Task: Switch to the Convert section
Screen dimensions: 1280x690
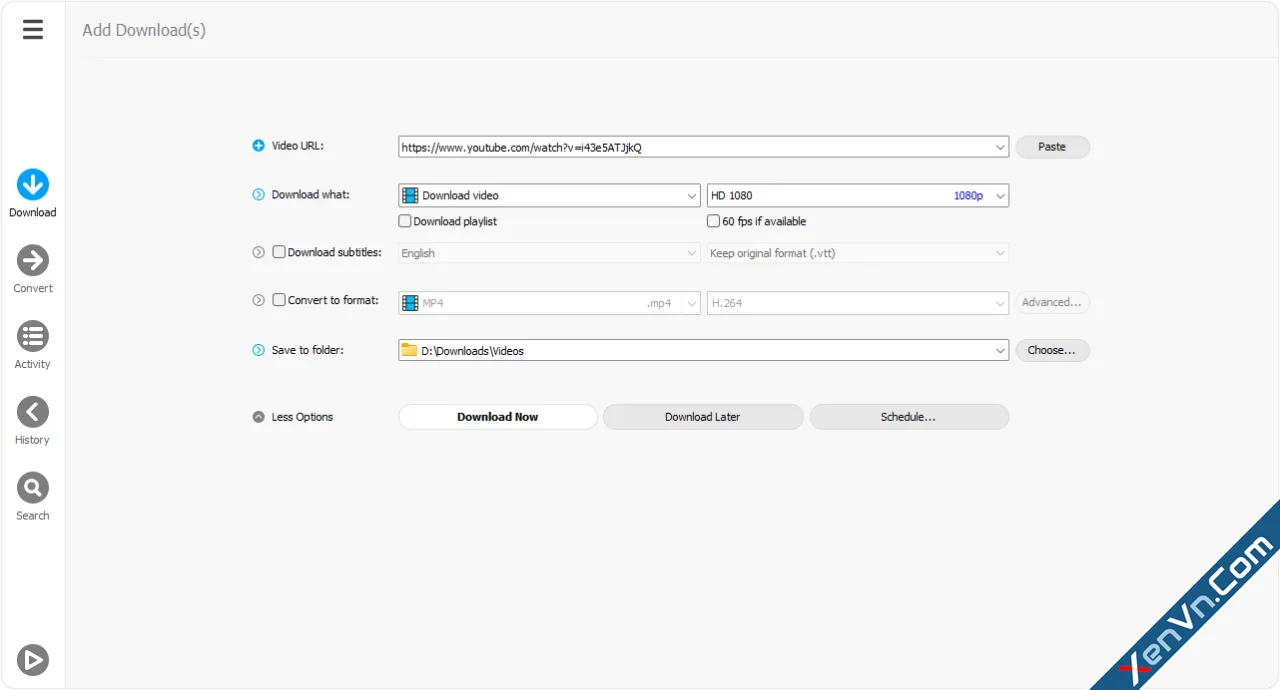Action: [33, 270]
